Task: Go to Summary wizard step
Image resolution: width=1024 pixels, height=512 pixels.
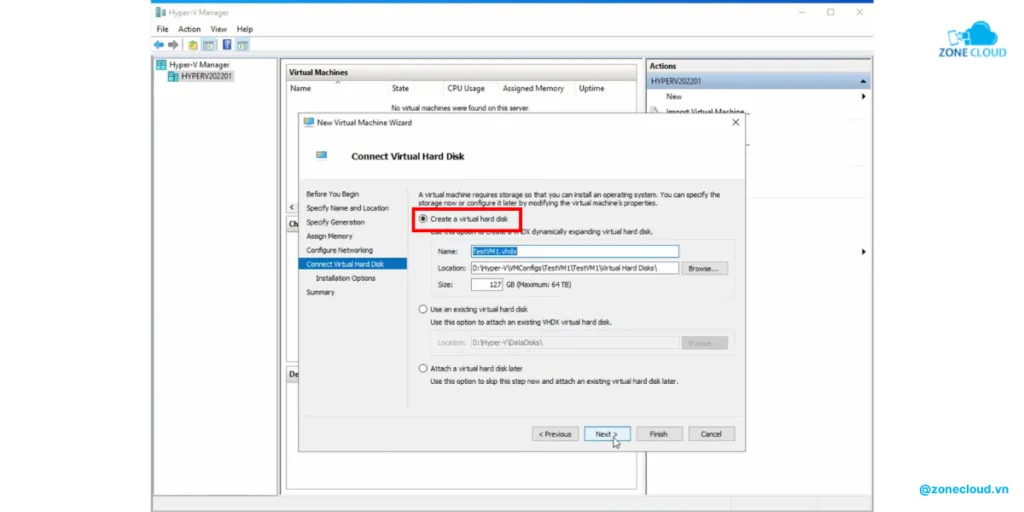Action: [x=320, y=293]
